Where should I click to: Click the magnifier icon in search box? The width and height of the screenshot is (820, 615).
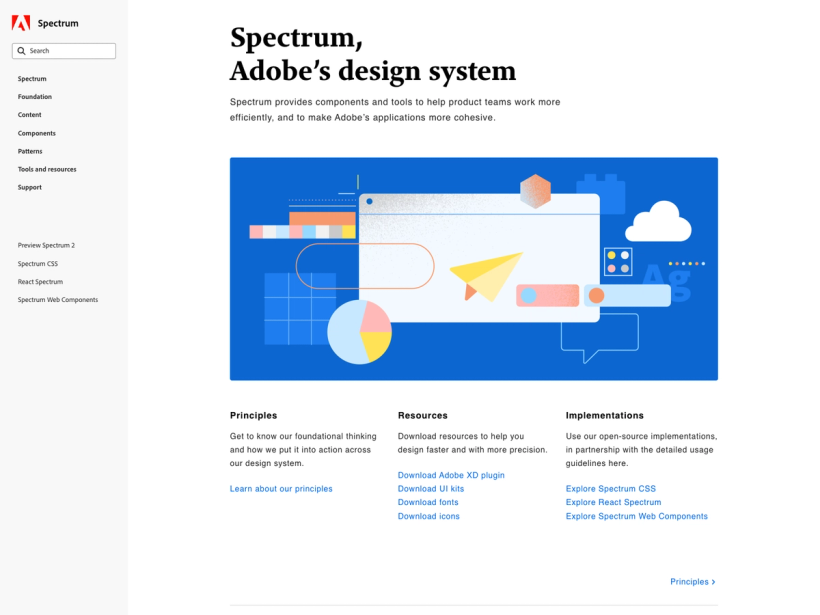point(21,51)
